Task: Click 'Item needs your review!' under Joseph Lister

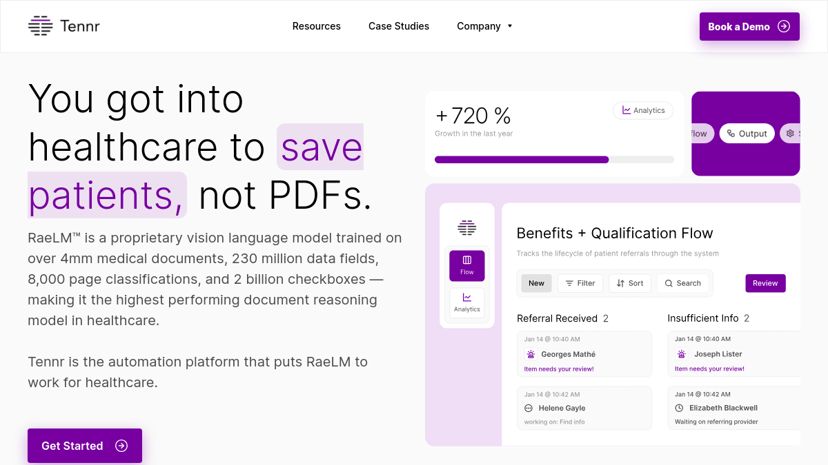Action: click(709, 368)
